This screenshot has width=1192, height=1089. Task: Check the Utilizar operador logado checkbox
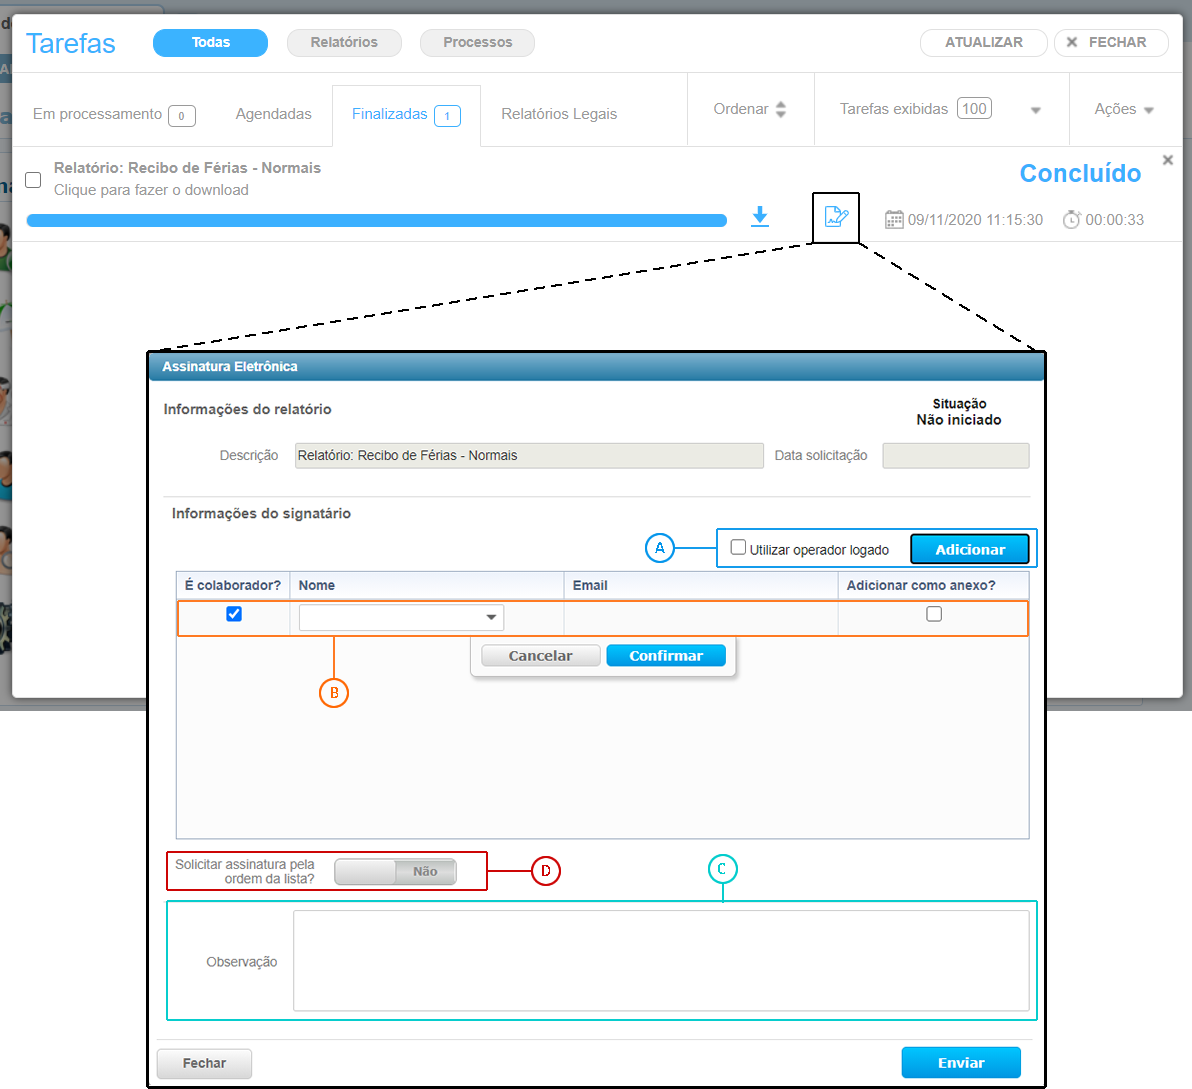pos(738,547)
